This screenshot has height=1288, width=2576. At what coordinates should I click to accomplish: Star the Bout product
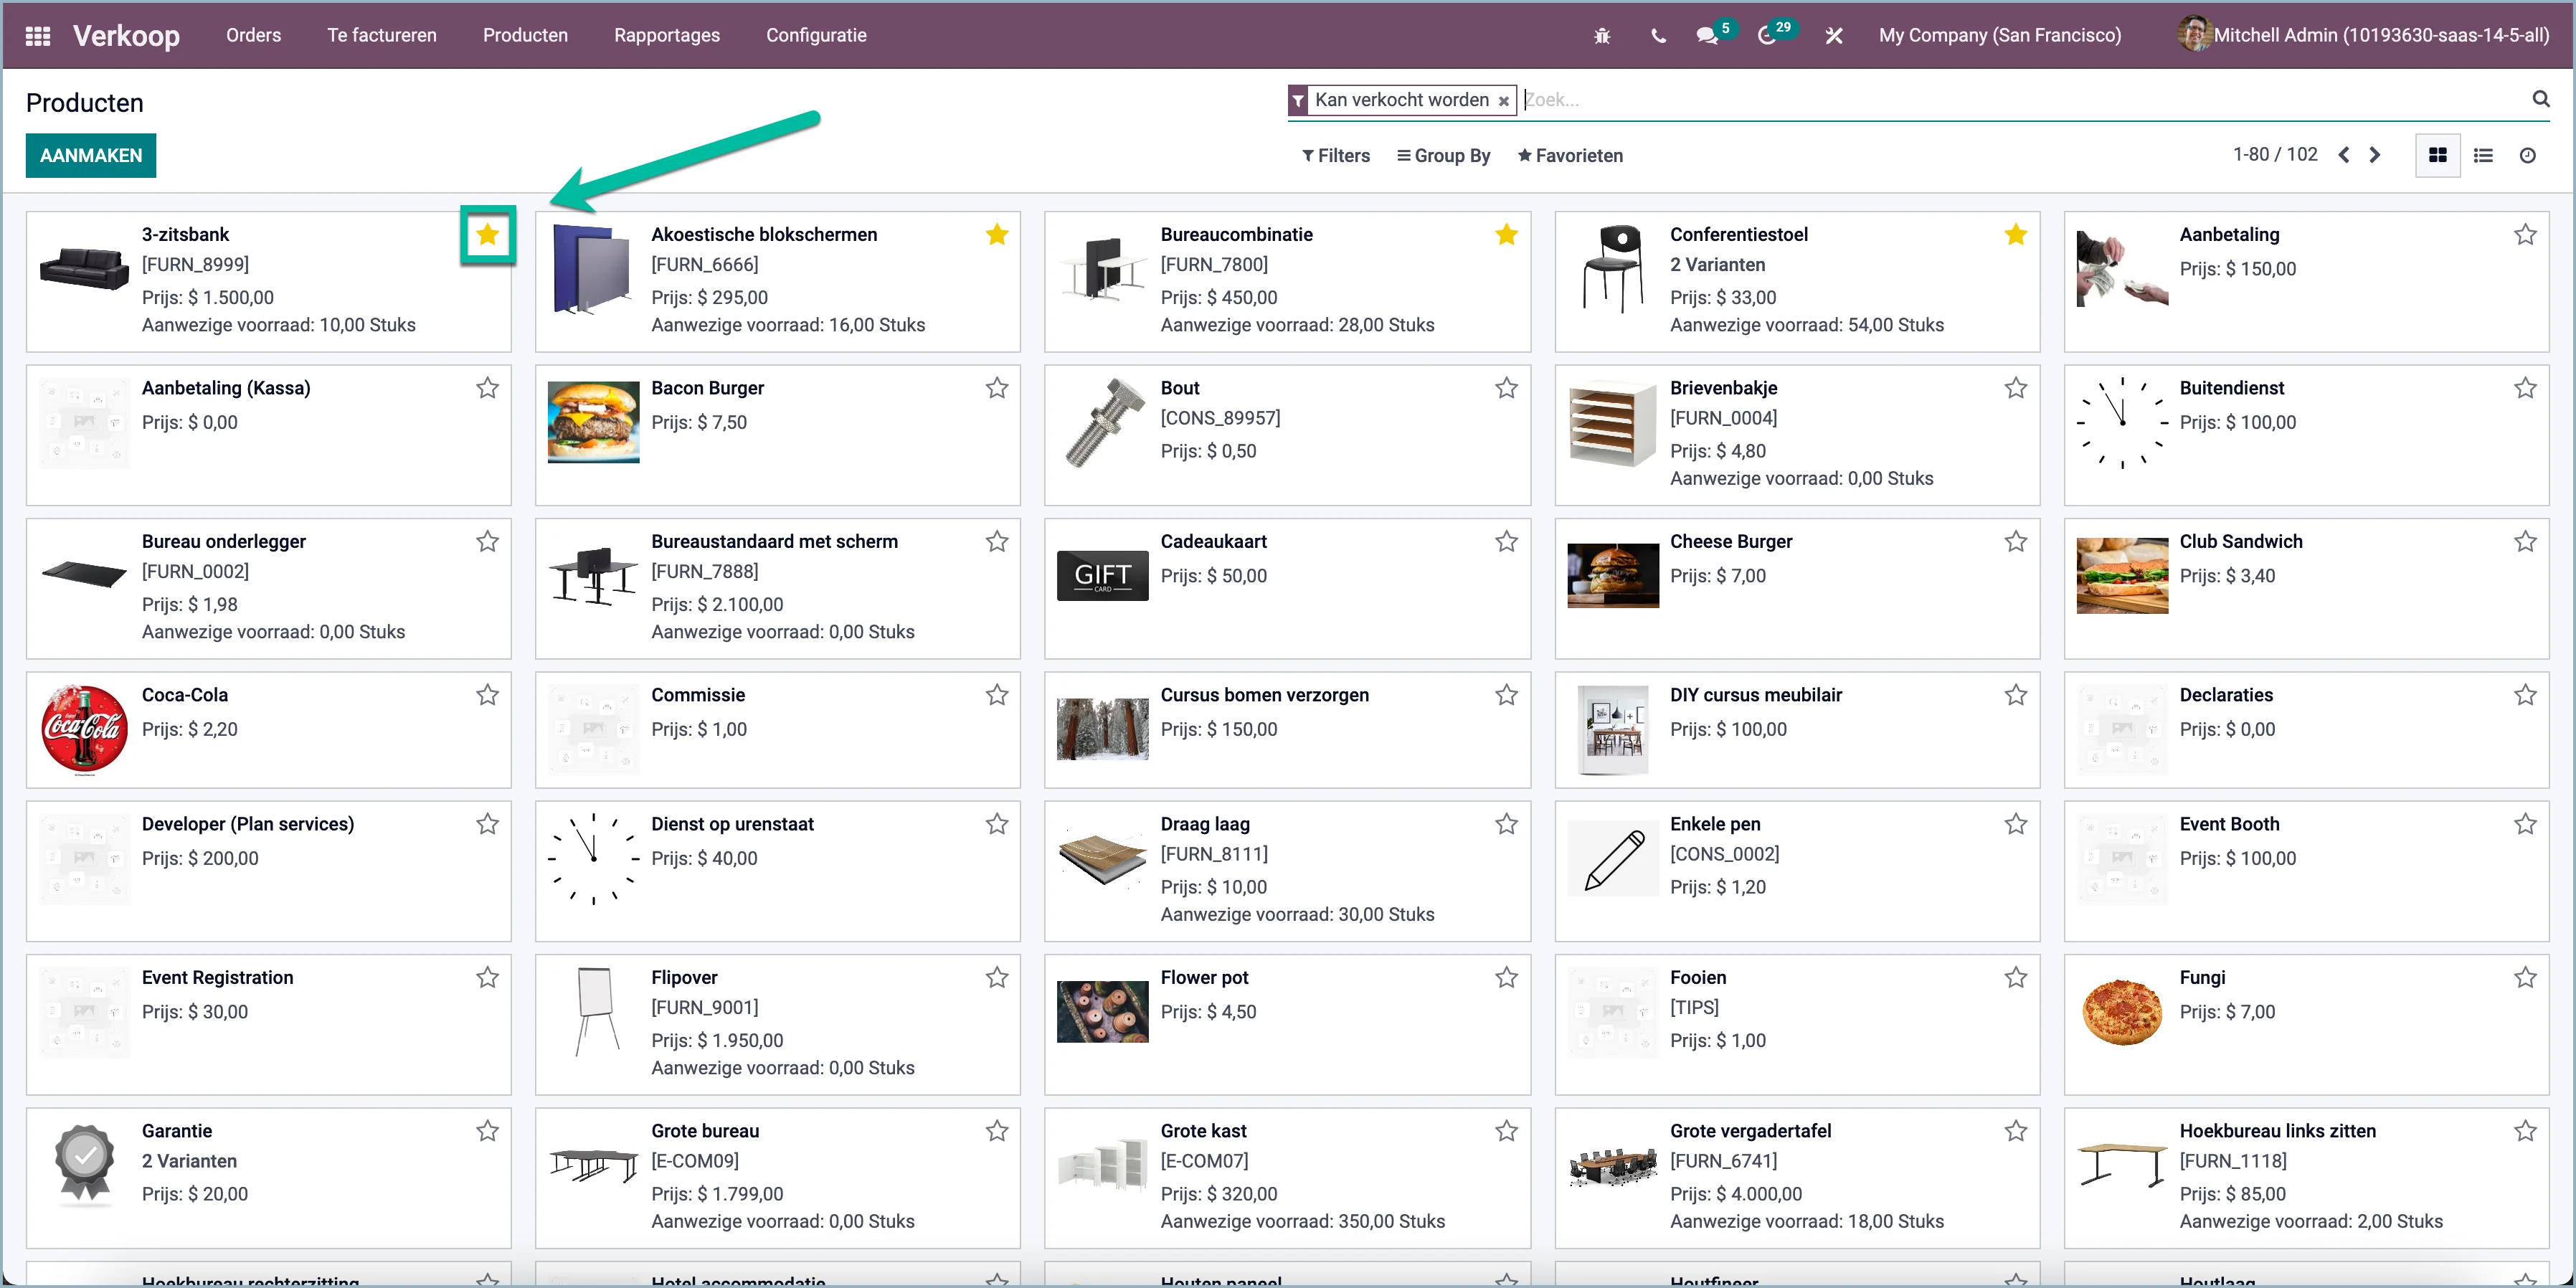pyautogui.click(x=1506, y=388)
